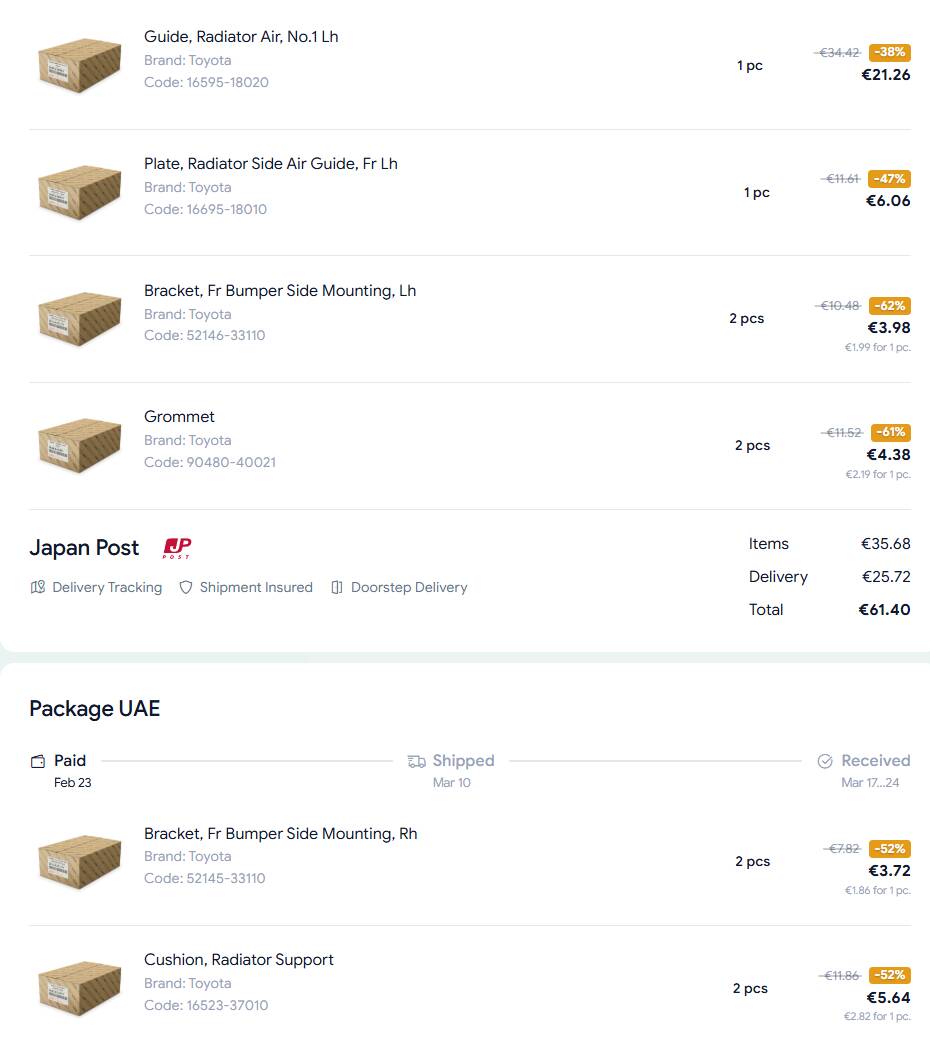Viewport: 930px width, 1050px height.
Task: Open the Guide, Radiator Air product thumbnail
Action: click(x=79, y=65)
